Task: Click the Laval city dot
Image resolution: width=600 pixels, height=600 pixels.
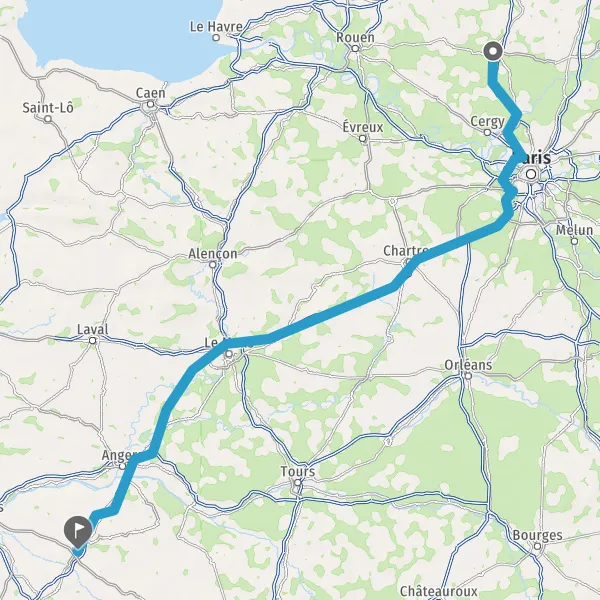Action: (x=93, y=340)
